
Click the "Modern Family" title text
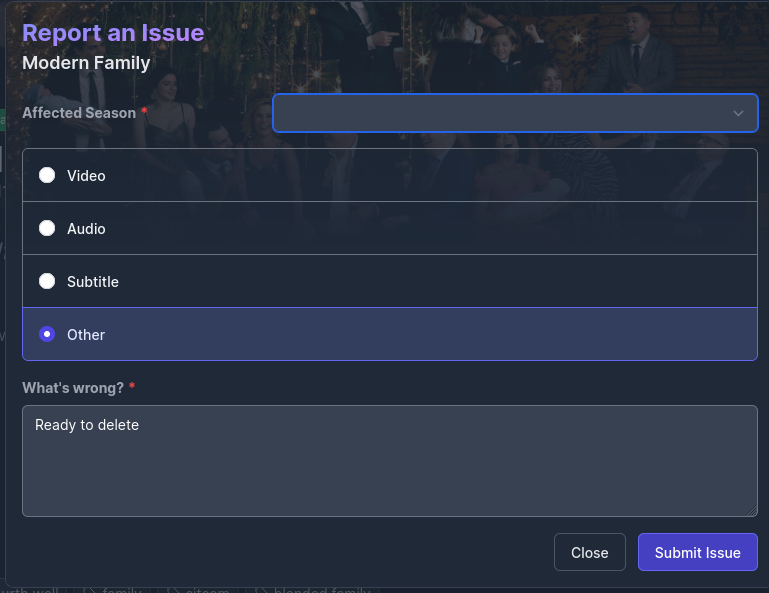(x=86, y=63)
